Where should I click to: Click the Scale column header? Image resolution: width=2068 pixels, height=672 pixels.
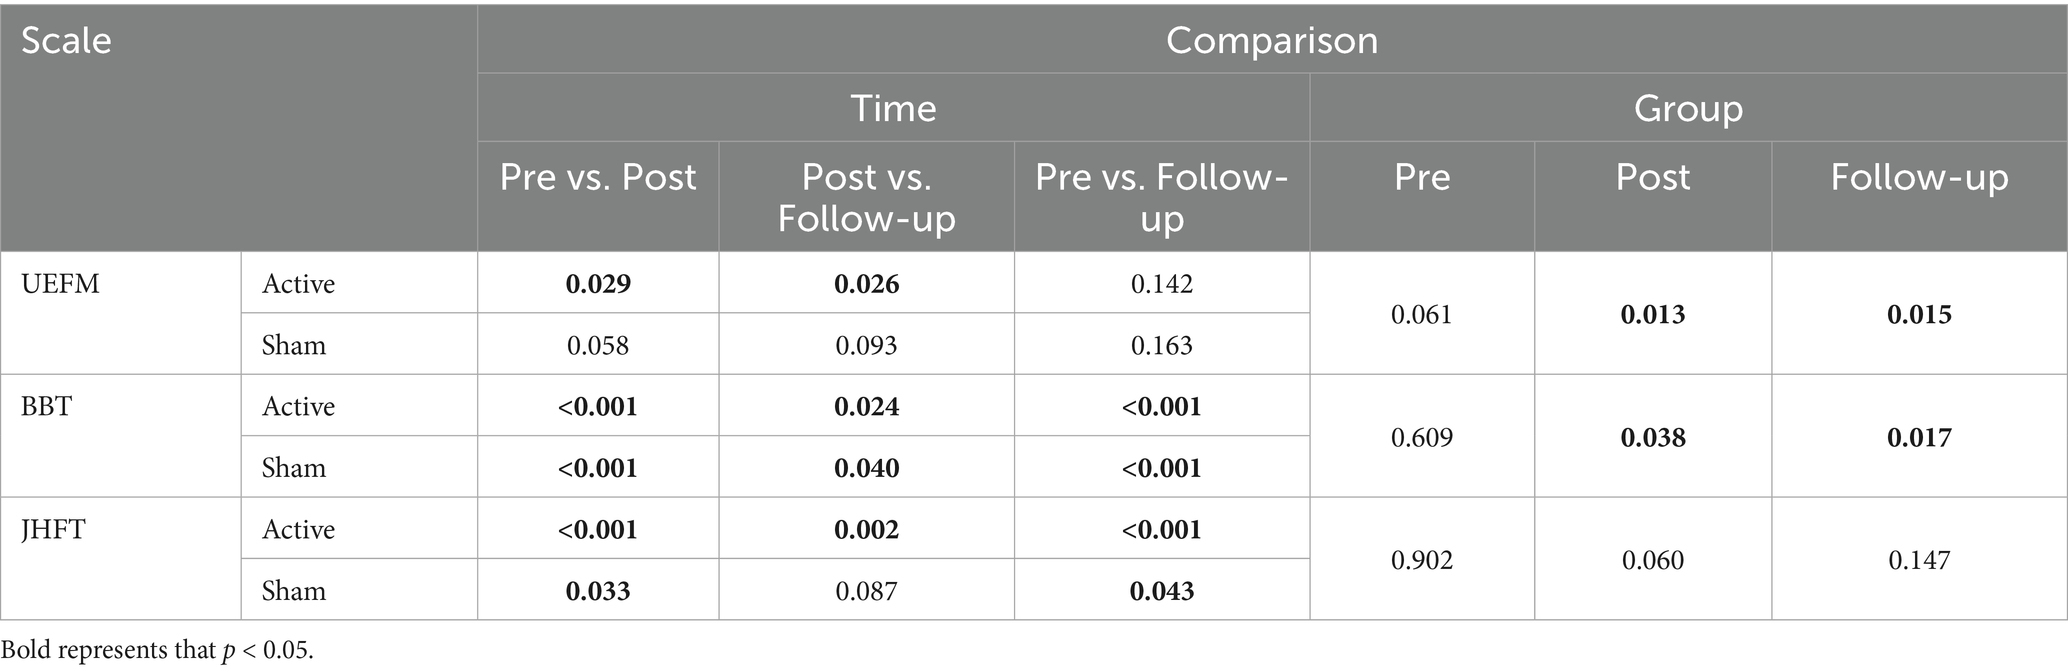tap(66, 41)
